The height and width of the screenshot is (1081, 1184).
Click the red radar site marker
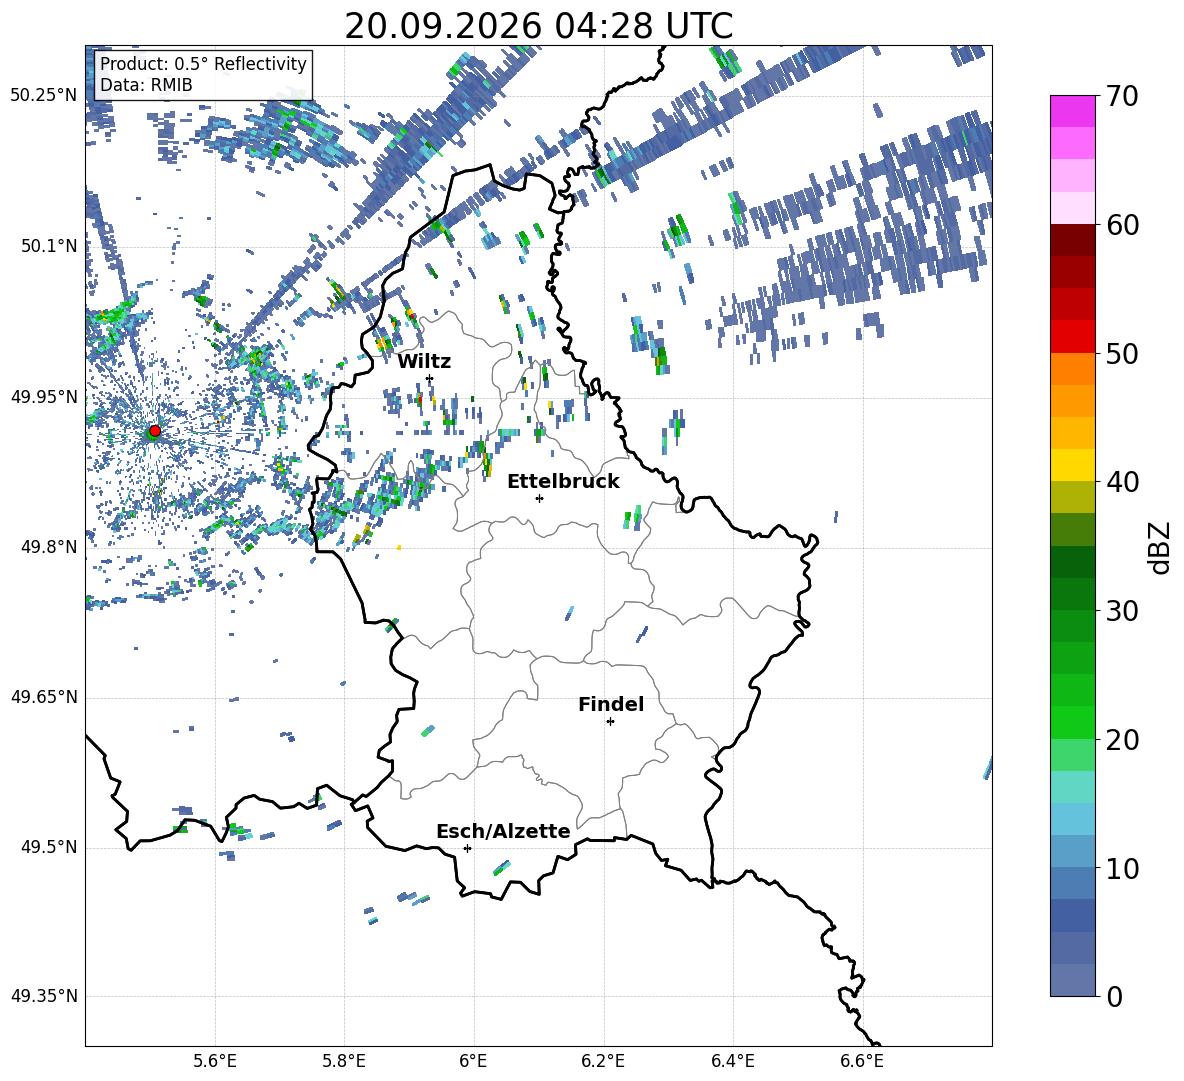(155, 431)
